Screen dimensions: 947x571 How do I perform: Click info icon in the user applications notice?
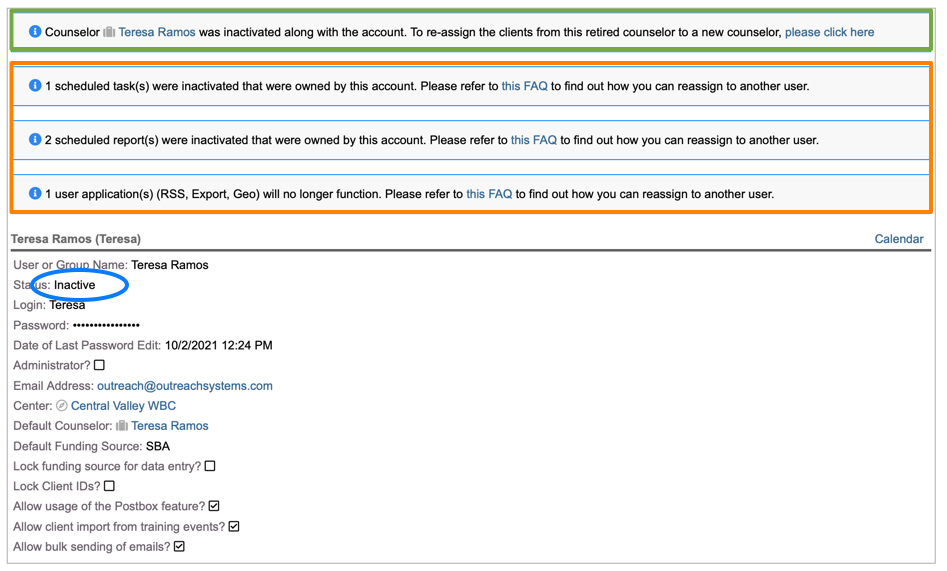(35, 194)
